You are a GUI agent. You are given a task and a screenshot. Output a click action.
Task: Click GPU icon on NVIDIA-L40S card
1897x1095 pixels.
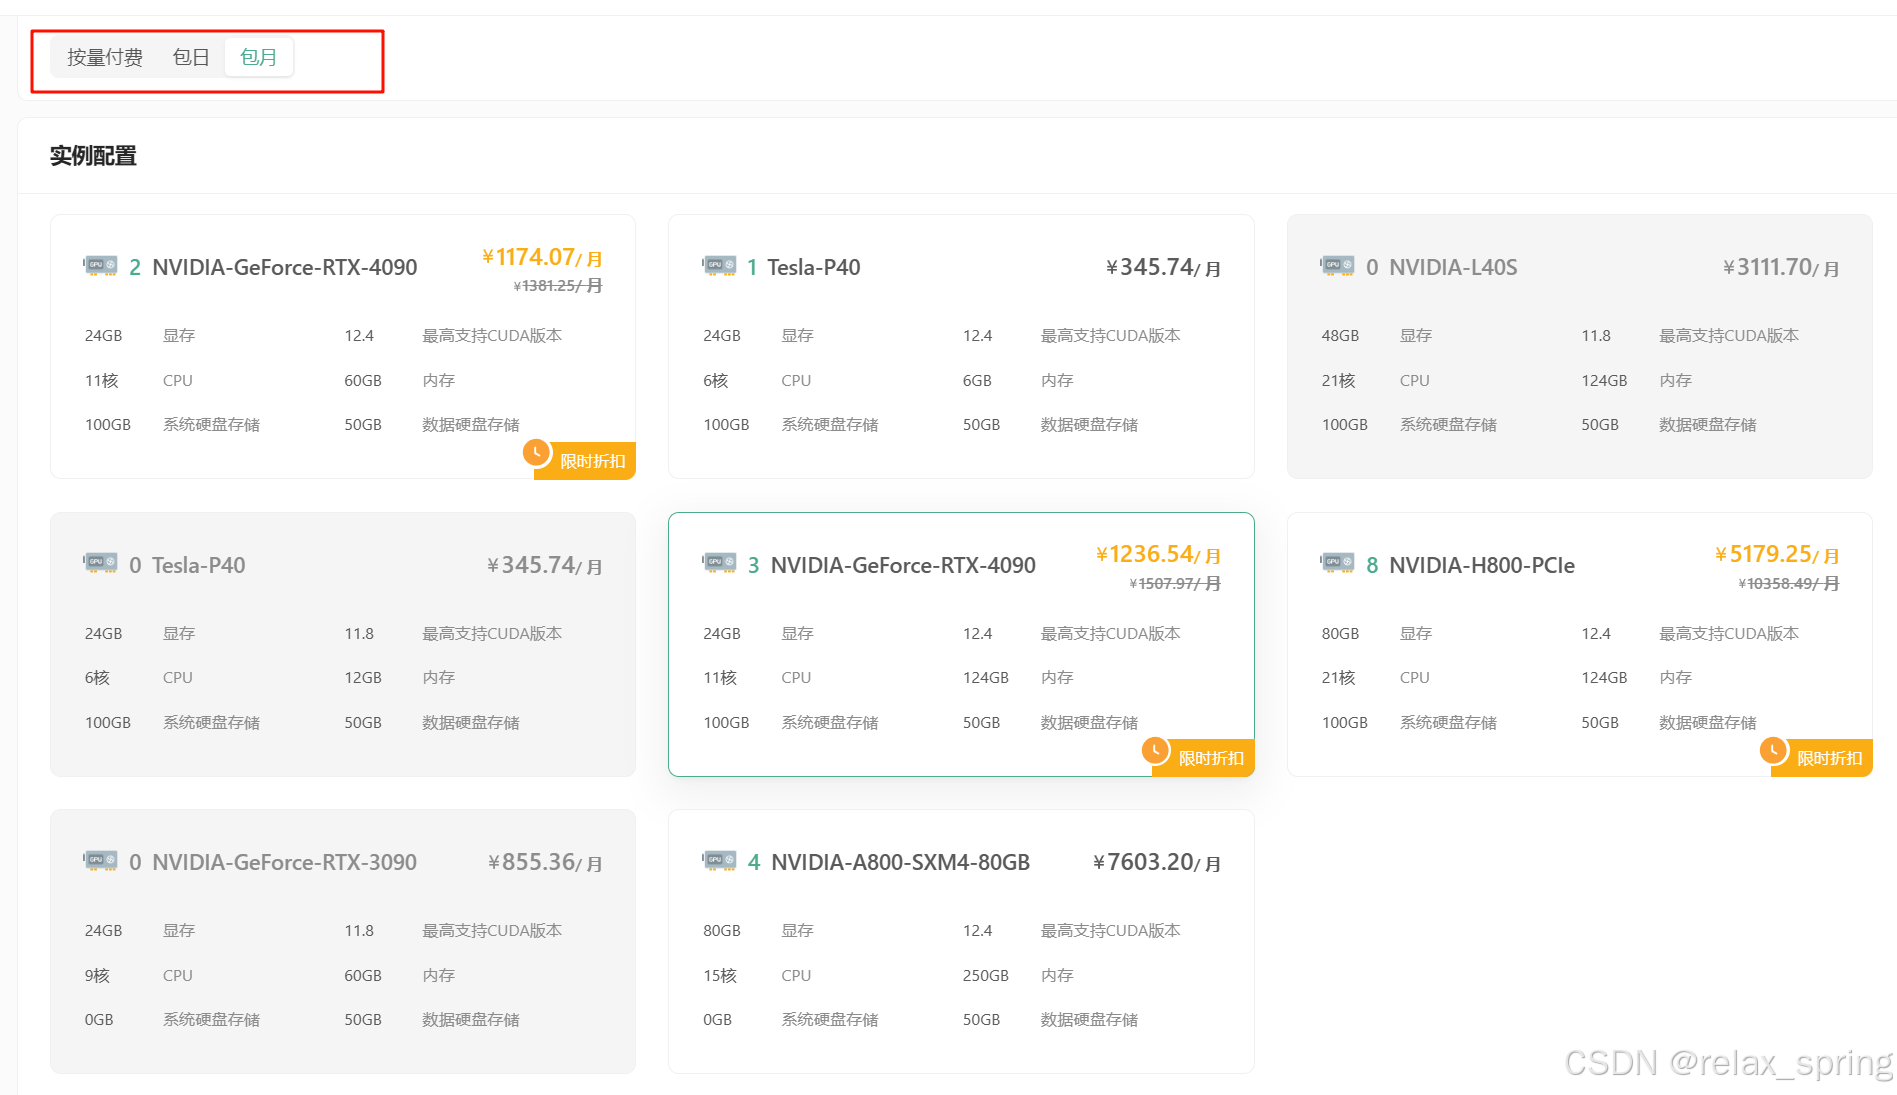[1337, 266]
